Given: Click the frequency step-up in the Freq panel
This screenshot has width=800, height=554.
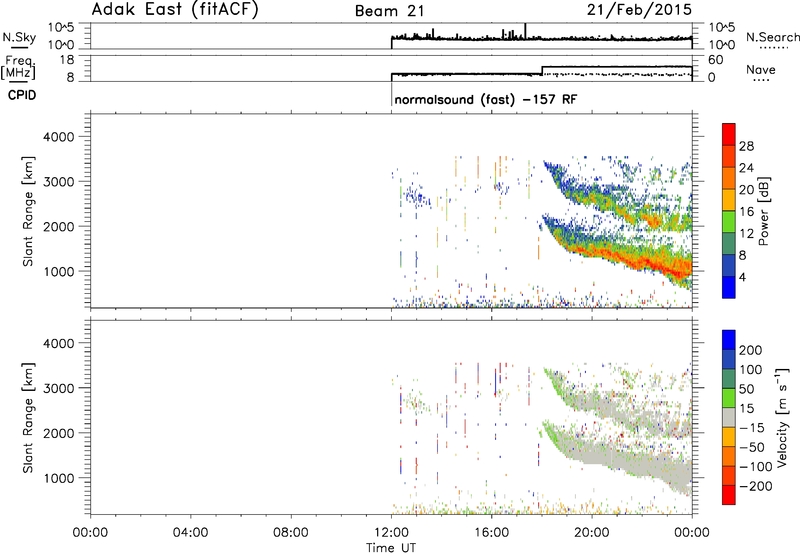Looking at the screenshot, I should point(542,70).
